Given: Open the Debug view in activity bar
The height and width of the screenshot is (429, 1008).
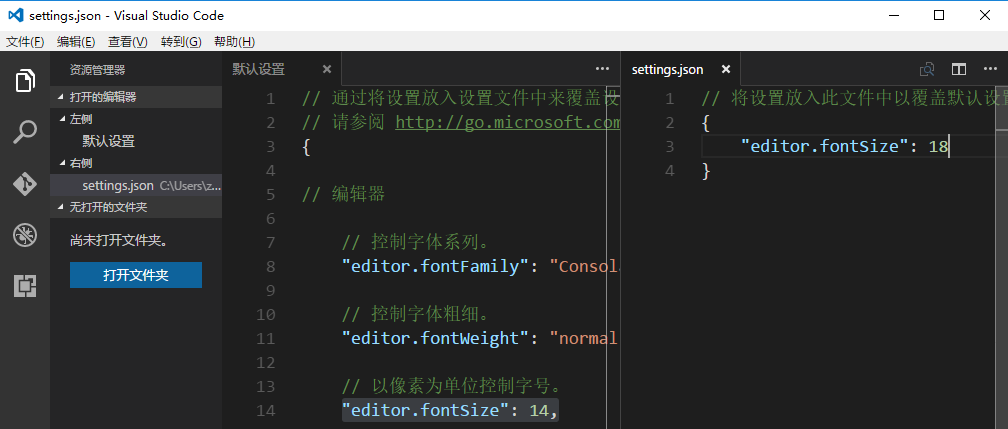Looking at the screenshot, I should pos(25,235).
